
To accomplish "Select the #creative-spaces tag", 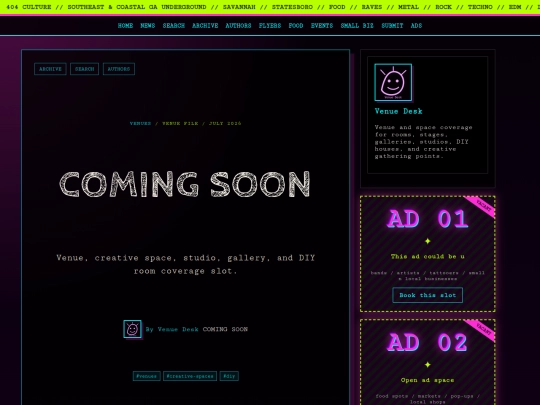I will [x=190, y=376].
